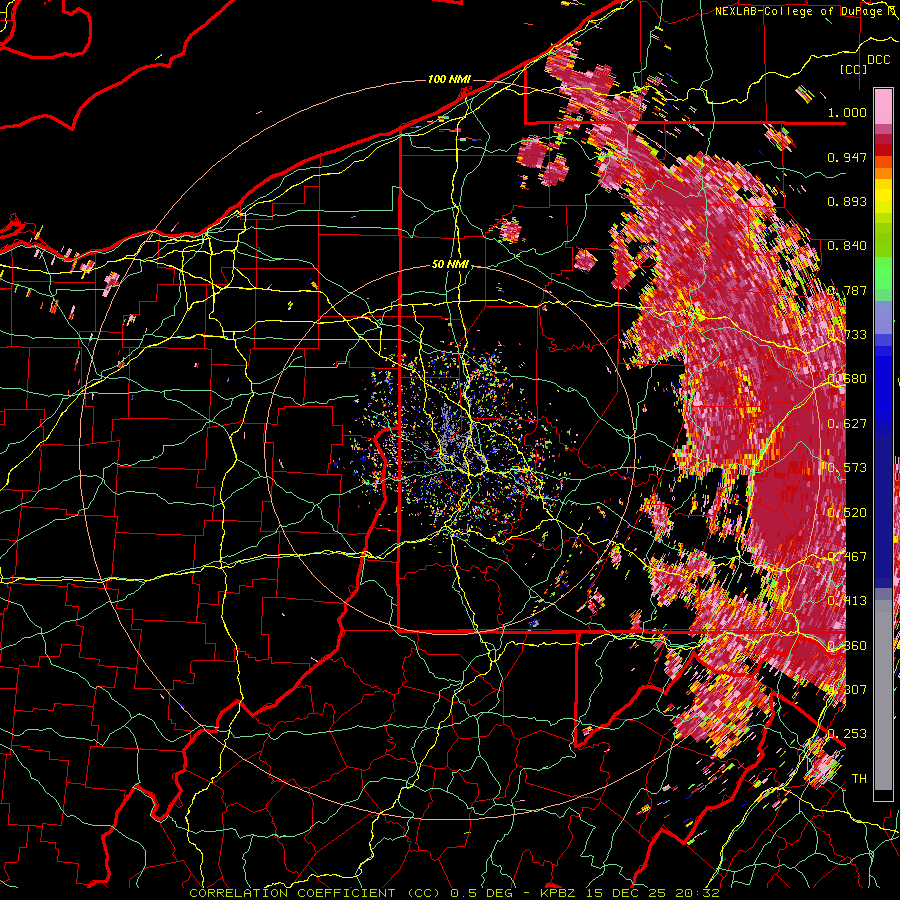The height and width of the screenshot is (900, 900).
Task: Pick the bright green segment of the color bar
Action: (x=883, y=274)
